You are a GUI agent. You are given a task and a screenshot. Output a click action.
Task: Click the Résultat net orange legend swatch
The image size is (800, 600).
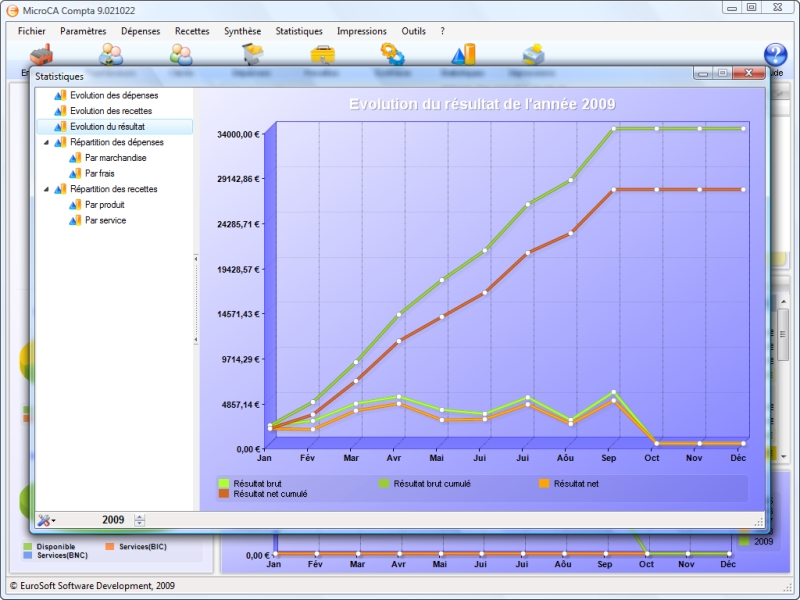pyautogui.click(x=544, y=483)
